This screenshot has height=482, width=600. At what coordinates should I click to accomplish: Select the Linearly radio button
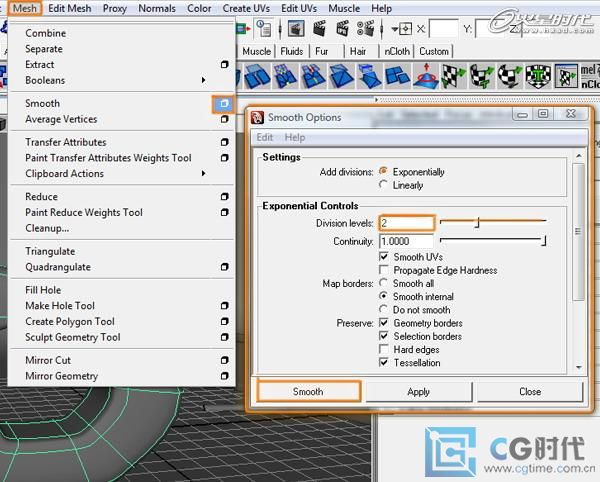click(385, 185)
